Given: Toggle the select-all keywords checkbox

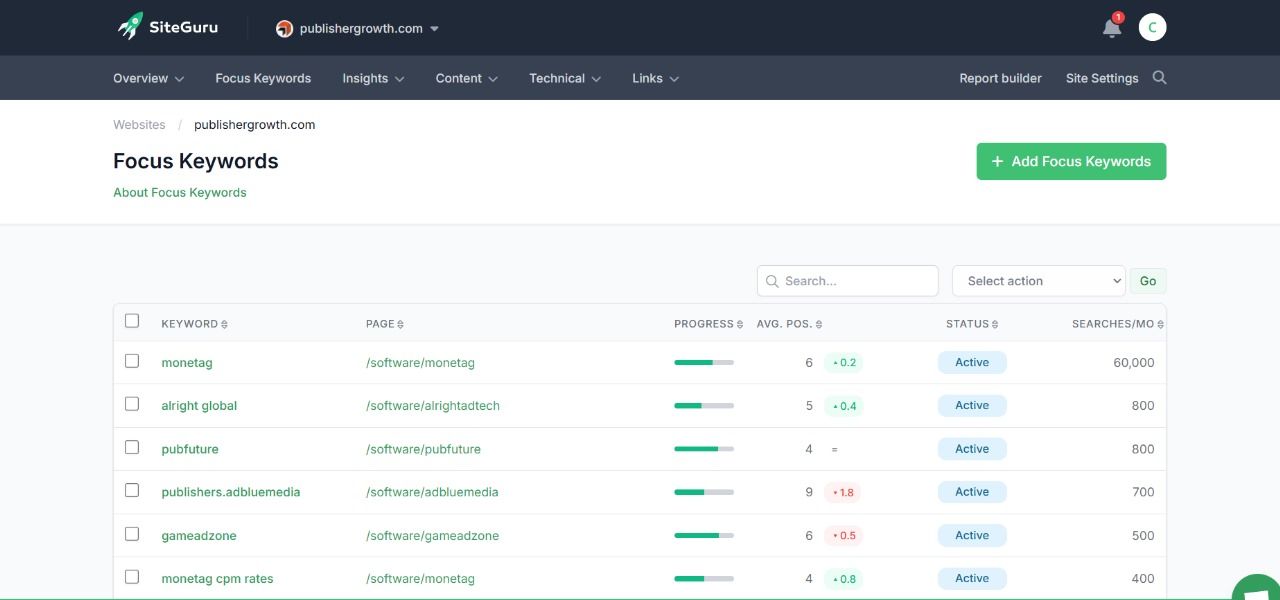Looking at the screenshot, I should pos(132,321).
